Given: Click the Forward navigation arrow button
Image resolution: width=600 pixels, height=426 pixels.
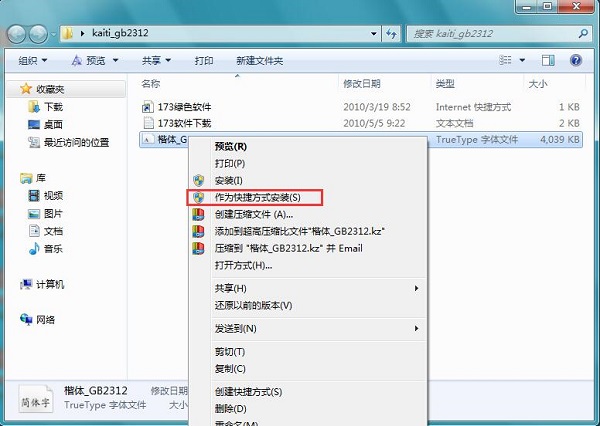Looking at the screenshot, I should click(38, 34).
